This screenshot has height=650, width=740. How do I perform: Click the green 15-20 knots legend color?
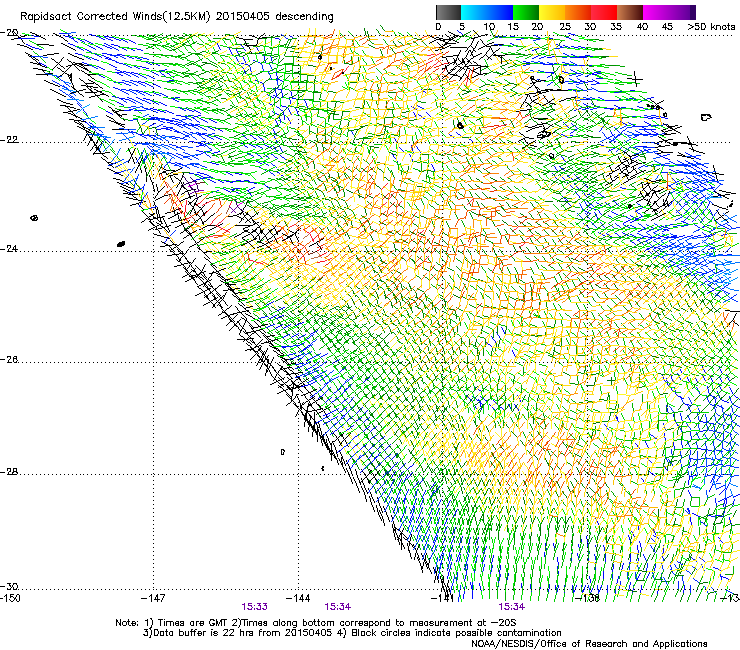(526, 12)
